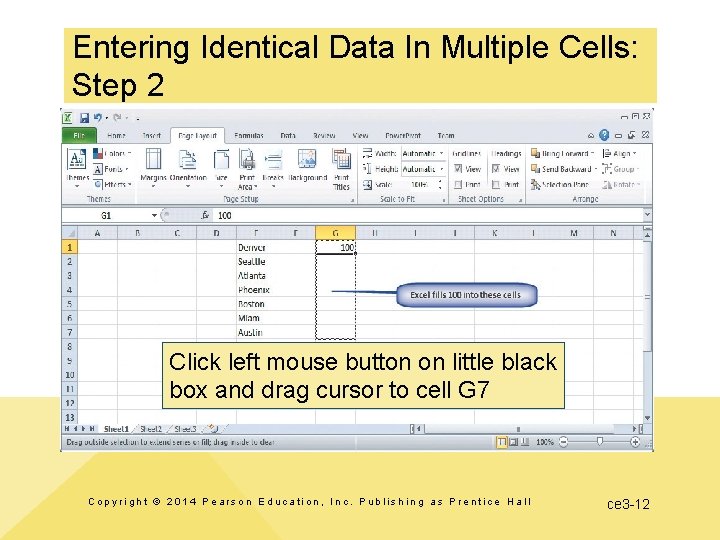Select the Sheet3 worksheet tab
Screen dimensions: 720x540
(185, 429)
